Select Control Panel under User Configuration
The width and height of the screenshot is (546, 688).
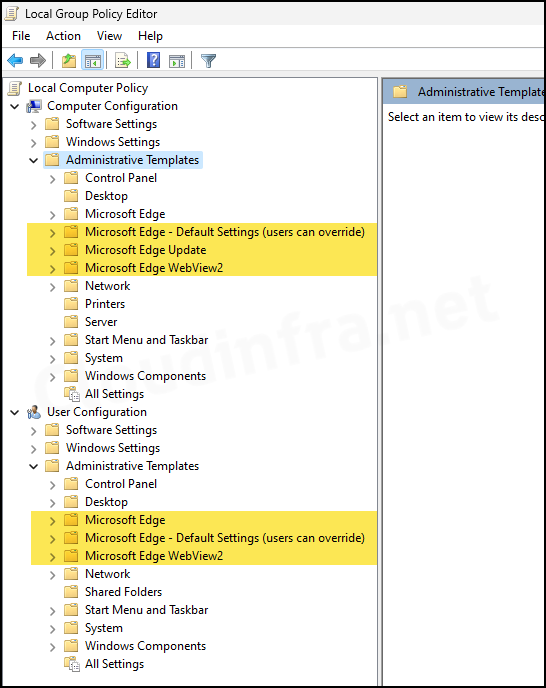coord(121,484)
